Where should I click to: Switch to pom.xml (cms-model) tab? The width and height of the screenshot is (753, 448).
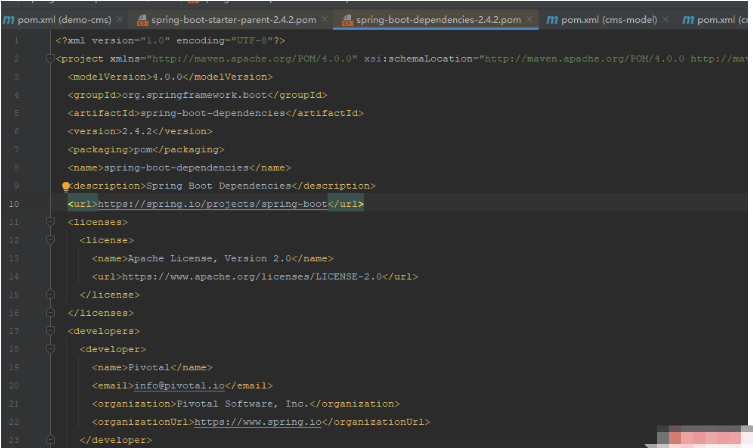point(609,20)
